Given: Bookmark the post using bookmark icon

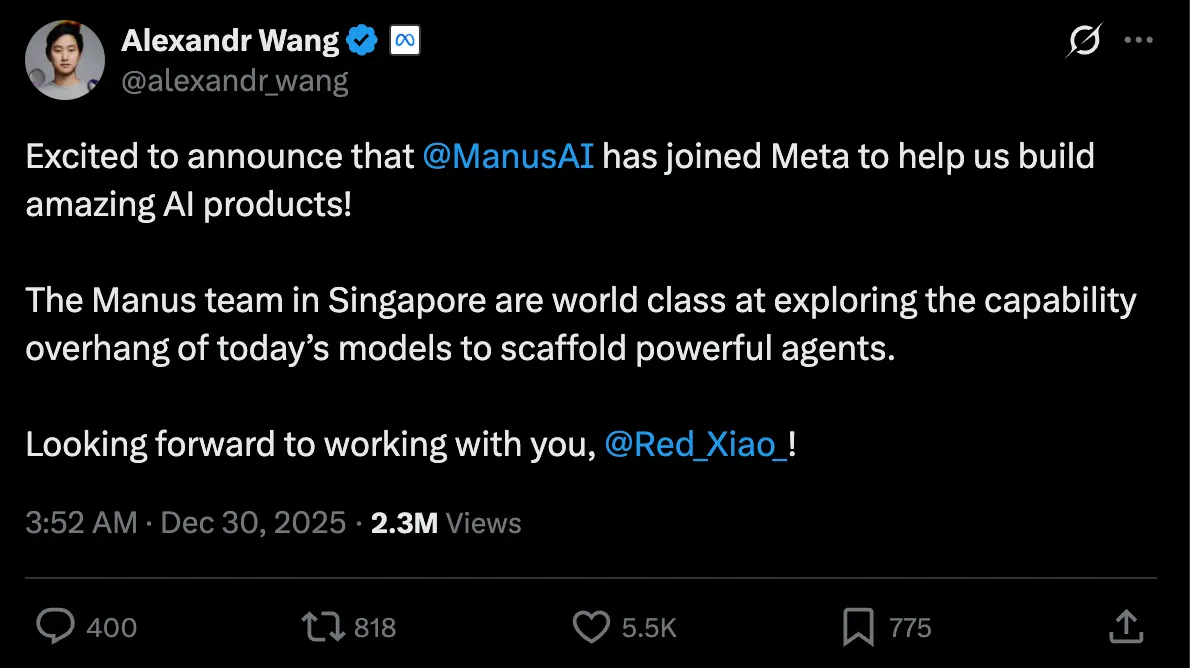Looking at the screenshot, I should click(858, 627).
